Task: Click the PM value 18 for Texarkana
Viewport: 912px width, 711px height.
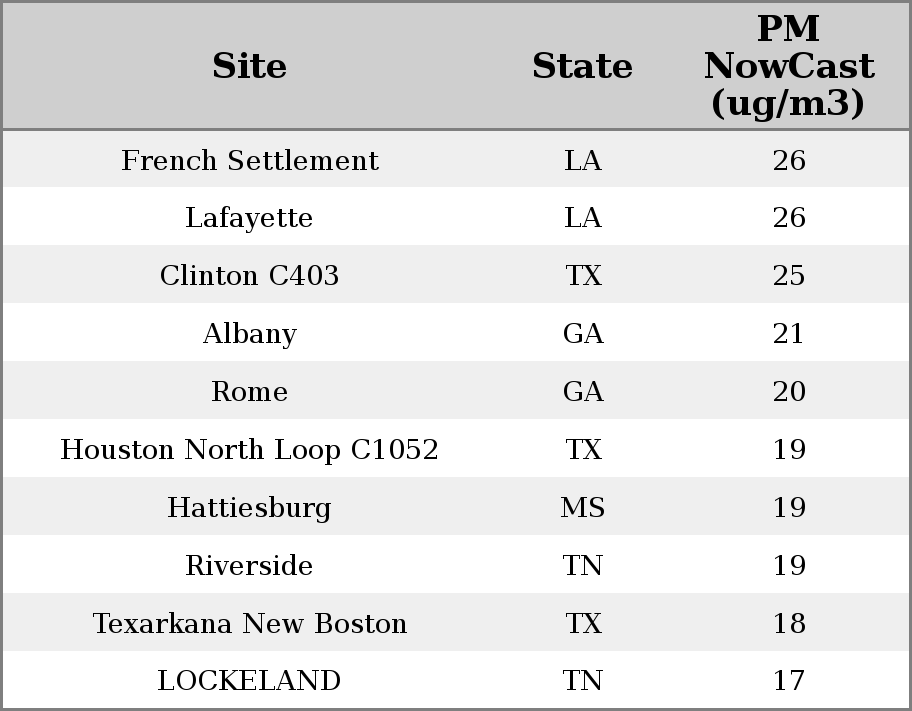Action: (789, 624)
